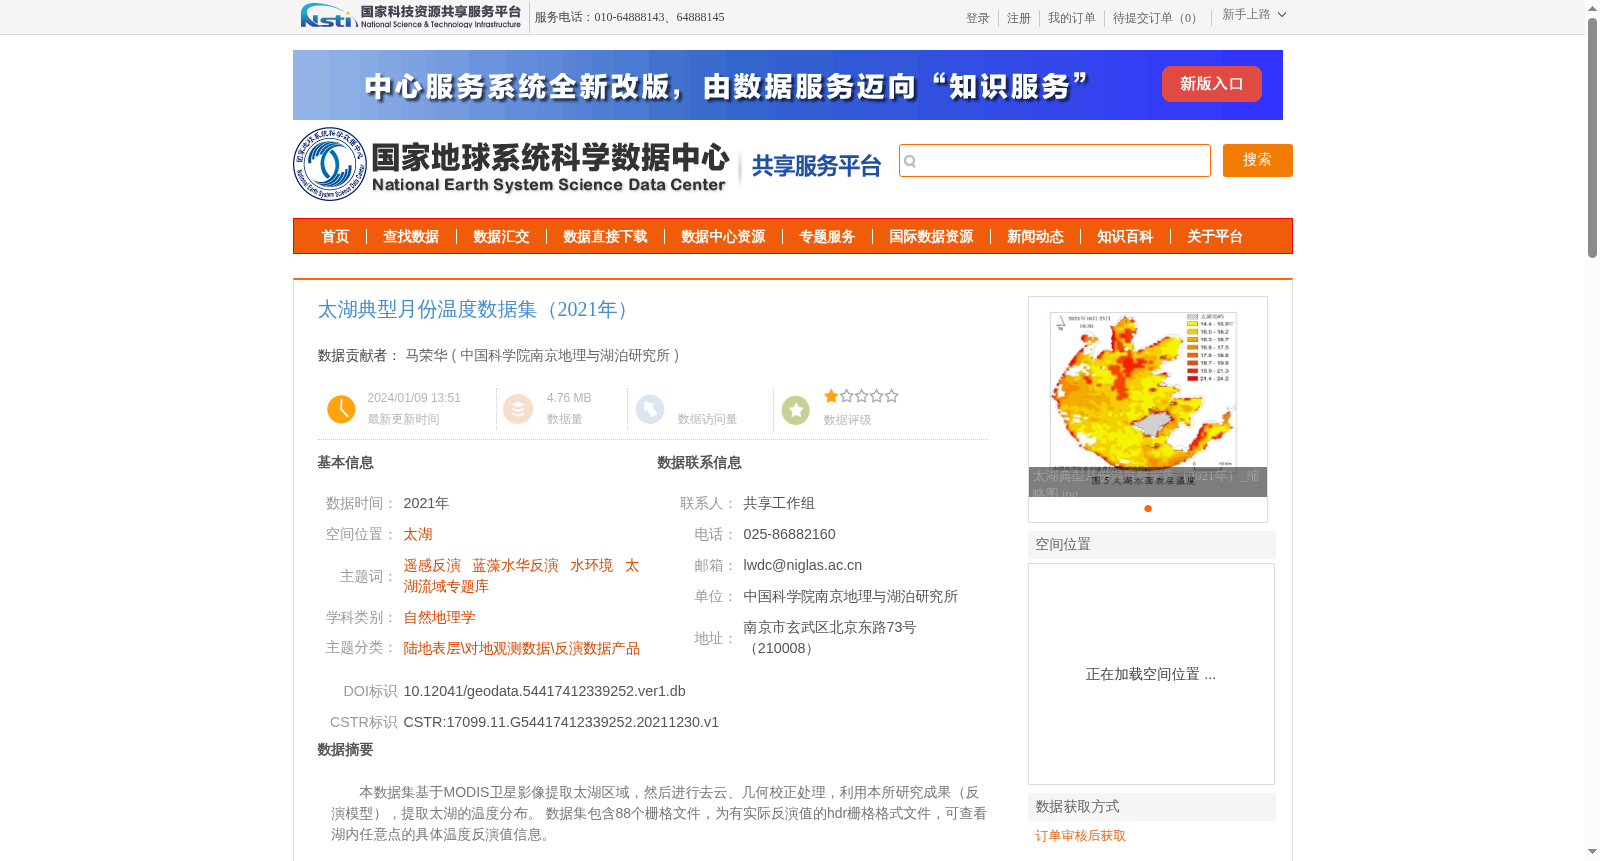1600x861 pixels.
Task: Click the 共享工作组 contact name
Action: (779, 503)
